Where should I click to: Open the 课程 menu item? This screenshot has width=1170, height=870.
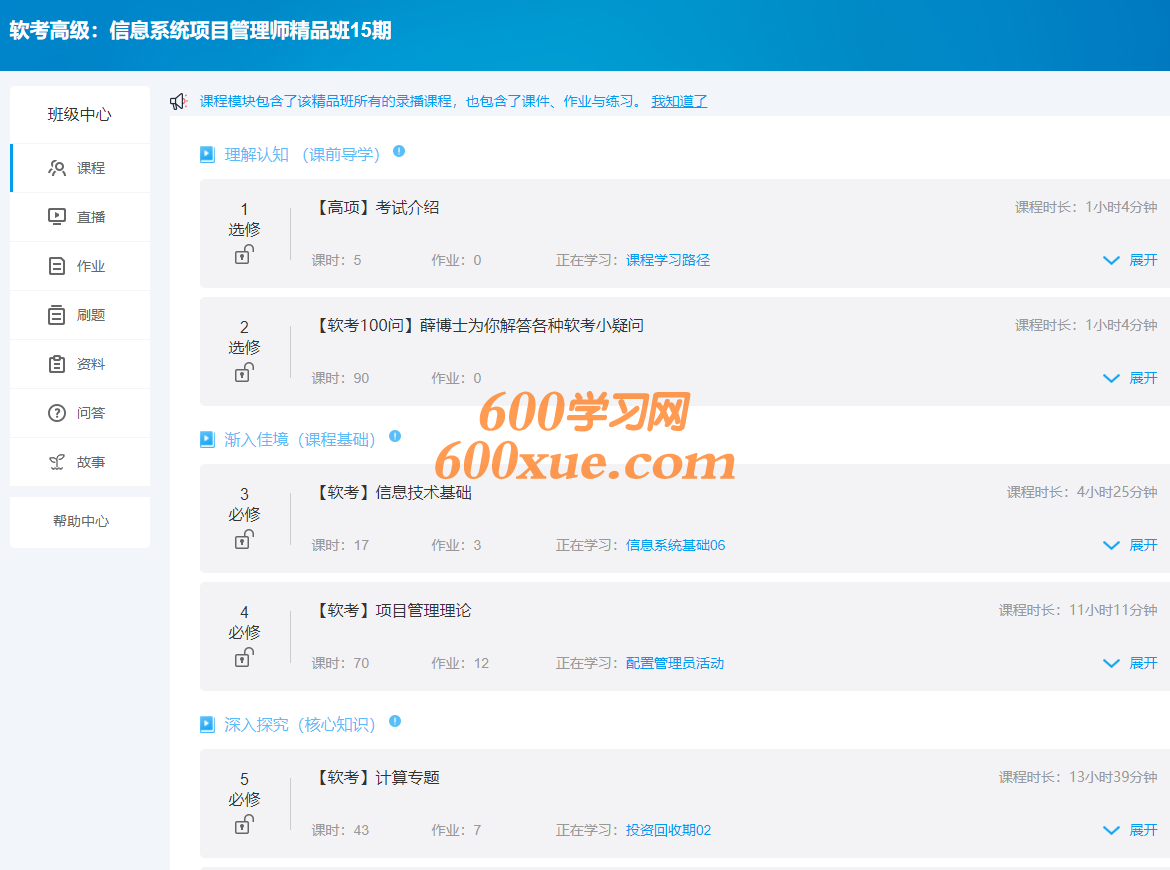(80, 168)
